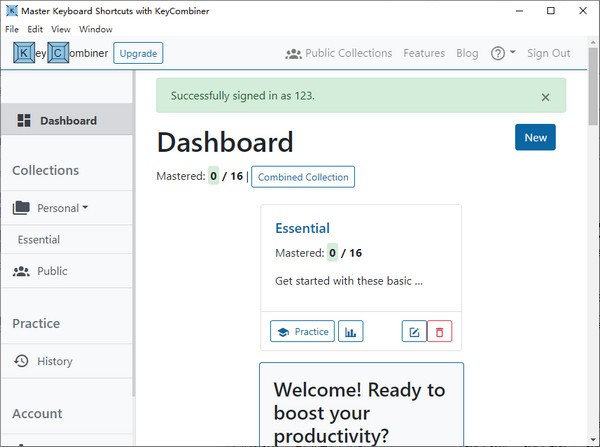Create a new collection with the New button
This screenshot has height=447, width=600.
[535, 137]
